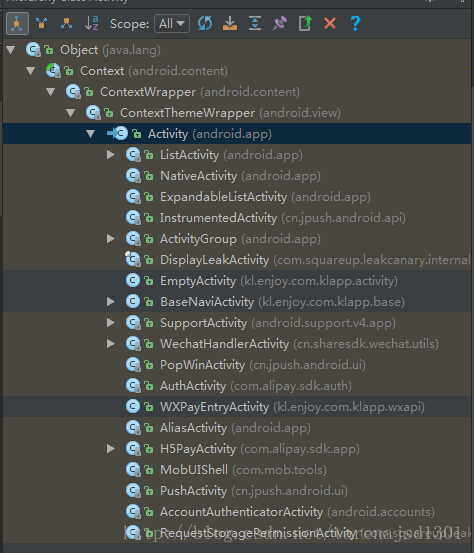Select the ContextWrapper class row
Screen dimensions: 474x553
tap(237, 92)
